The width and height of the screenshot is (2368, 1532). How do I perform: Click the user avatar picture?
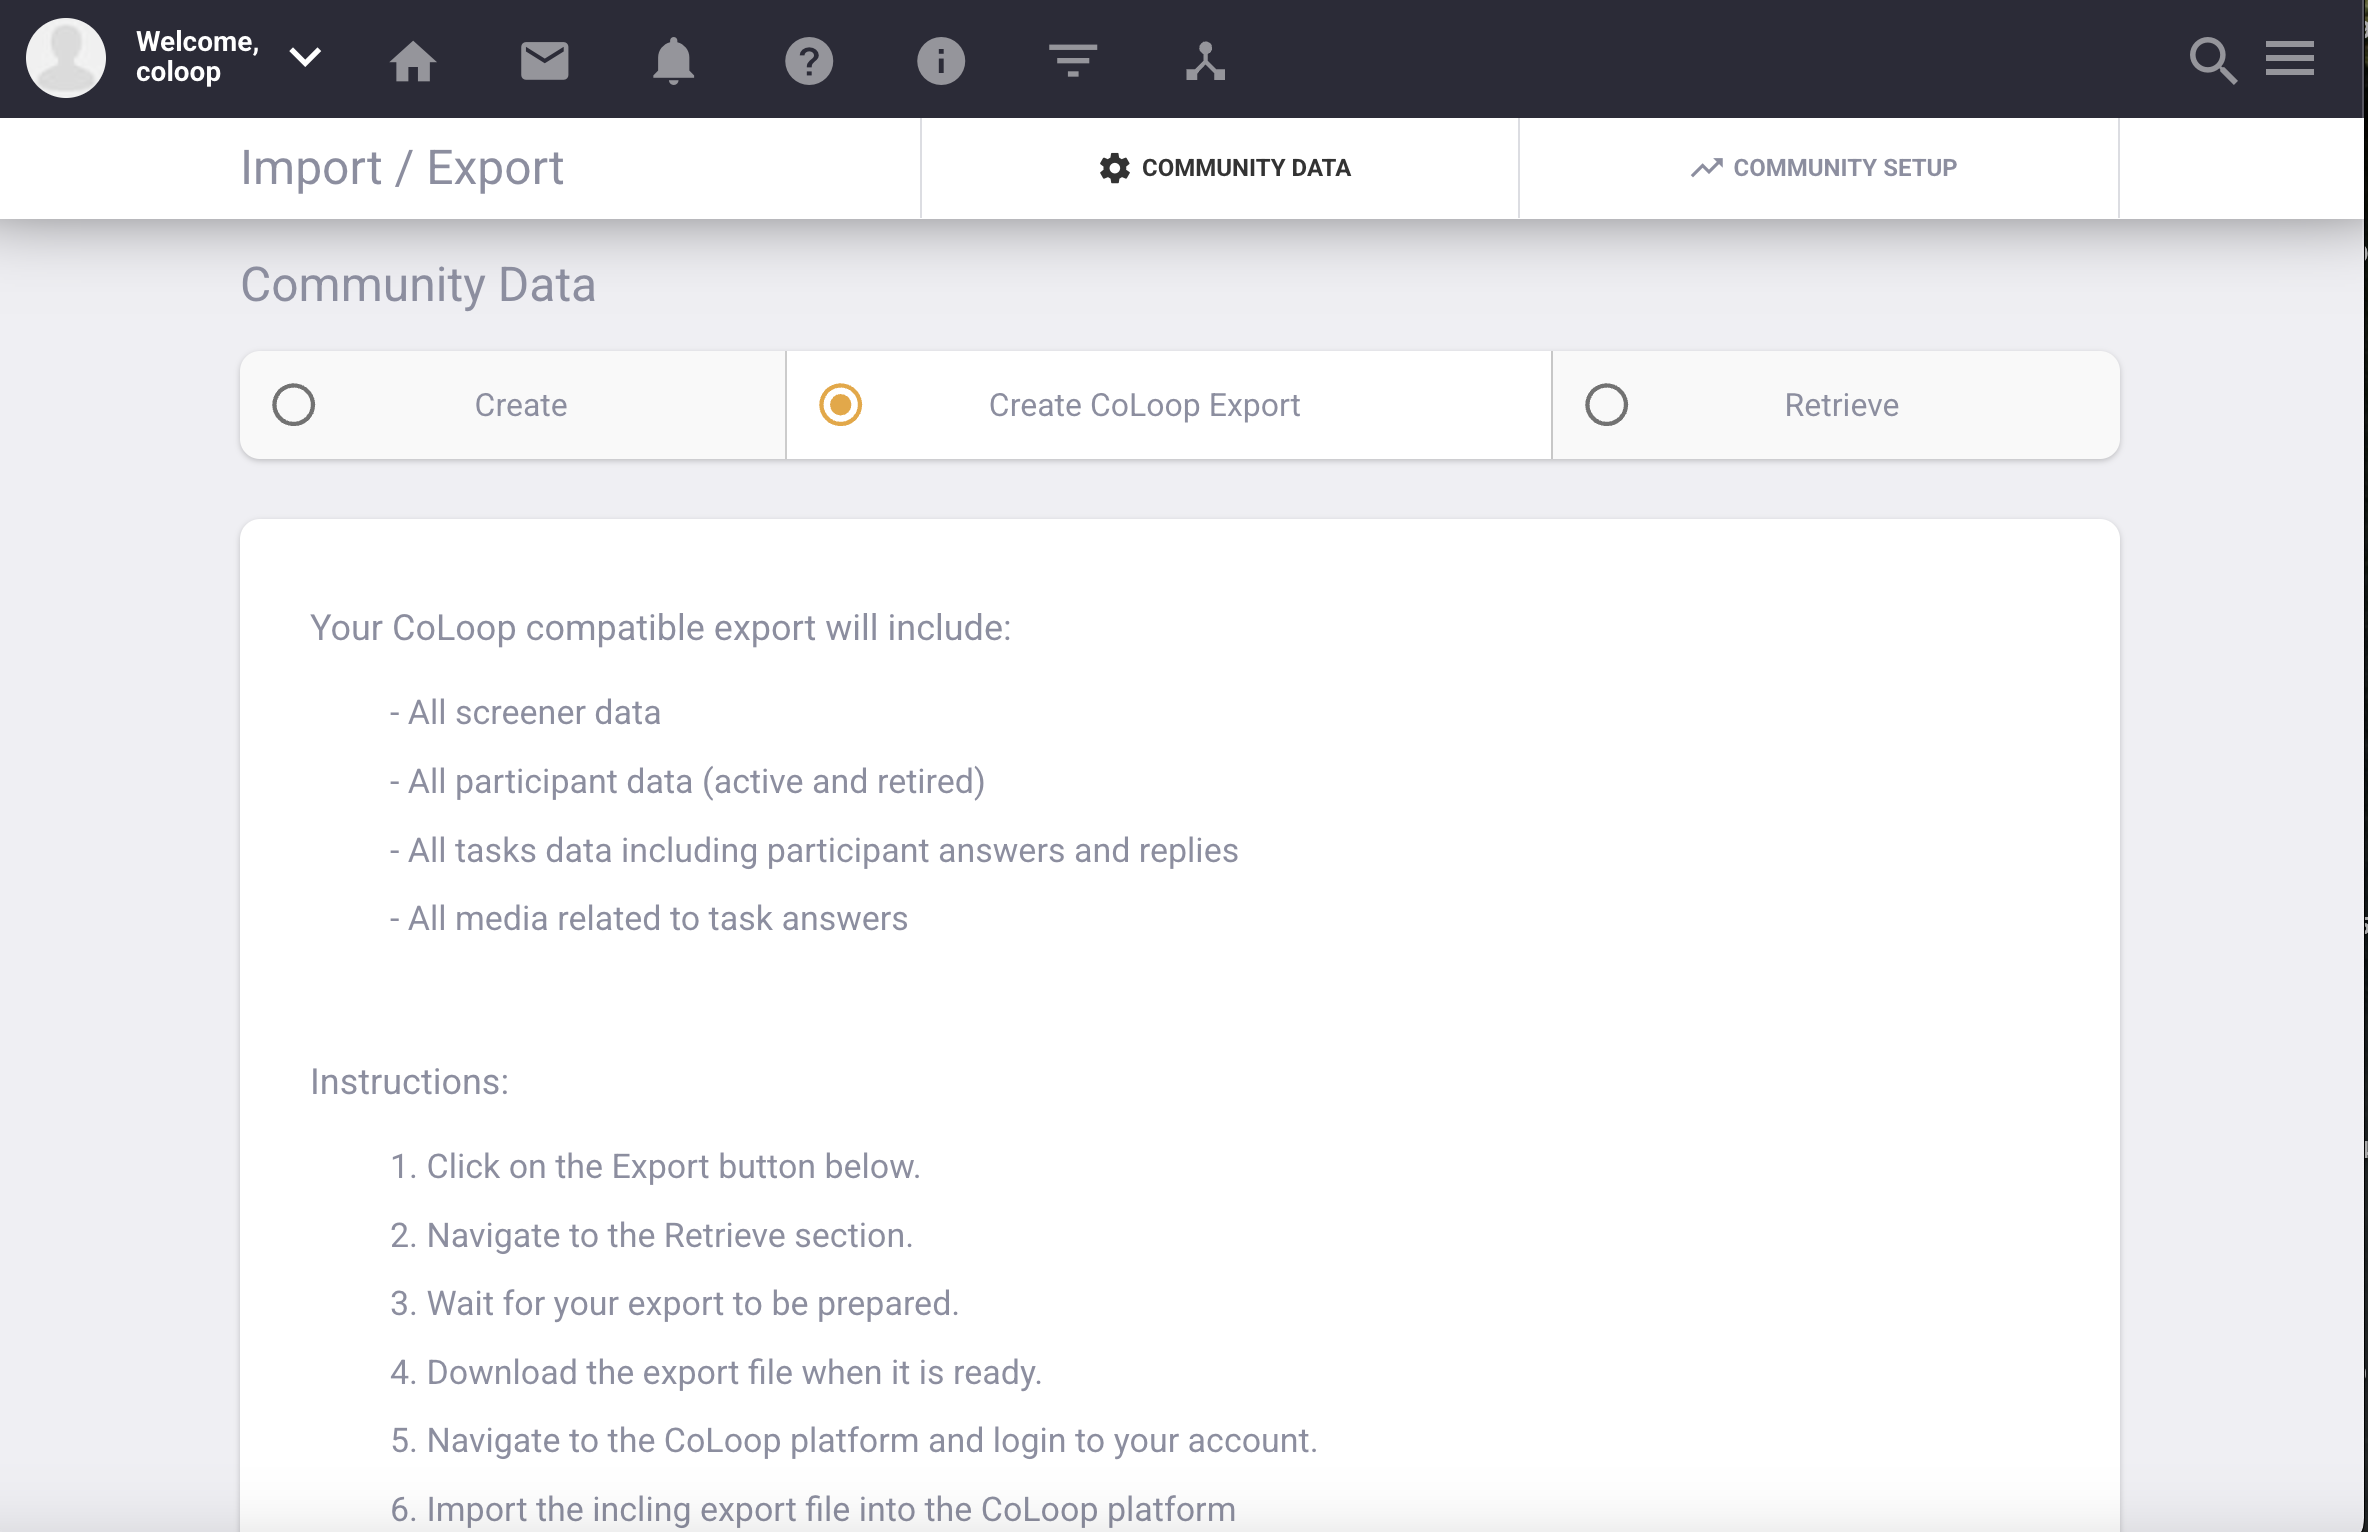click(66, 58)
